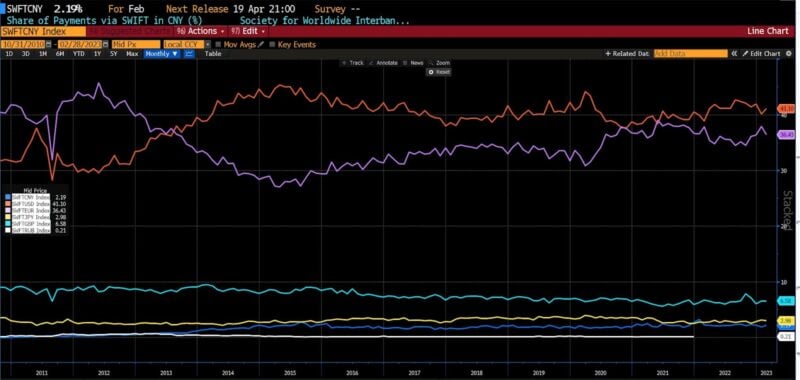Open the News overlay tool
The width and height of the screenshot is (800, 380).
coord(414,63)
